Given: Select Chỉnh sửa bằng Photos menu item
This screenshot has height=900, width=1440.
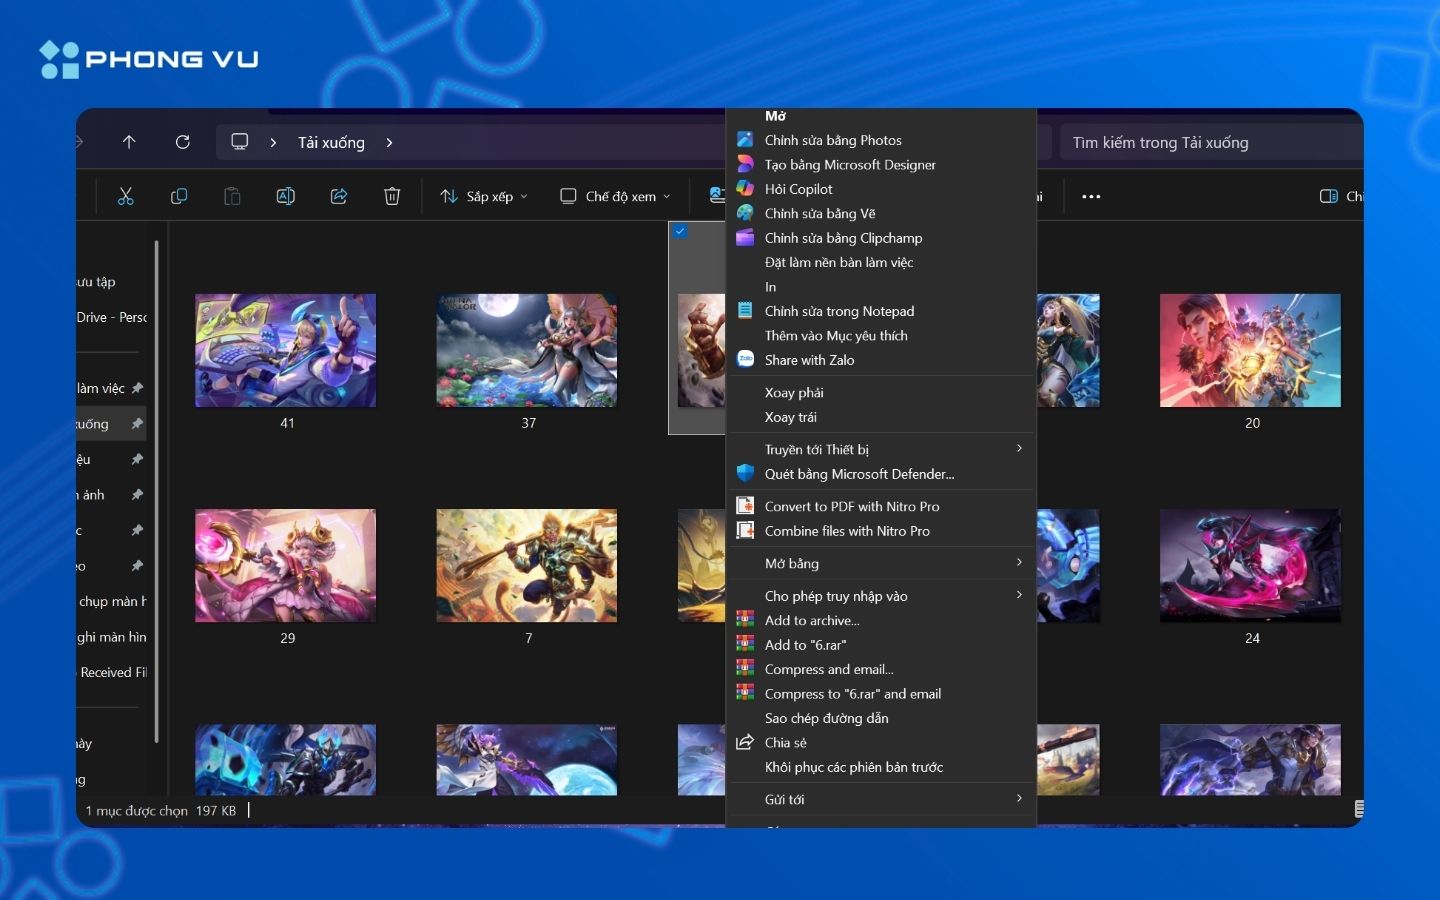Looking at the screenshot, I should pos(833,140).
